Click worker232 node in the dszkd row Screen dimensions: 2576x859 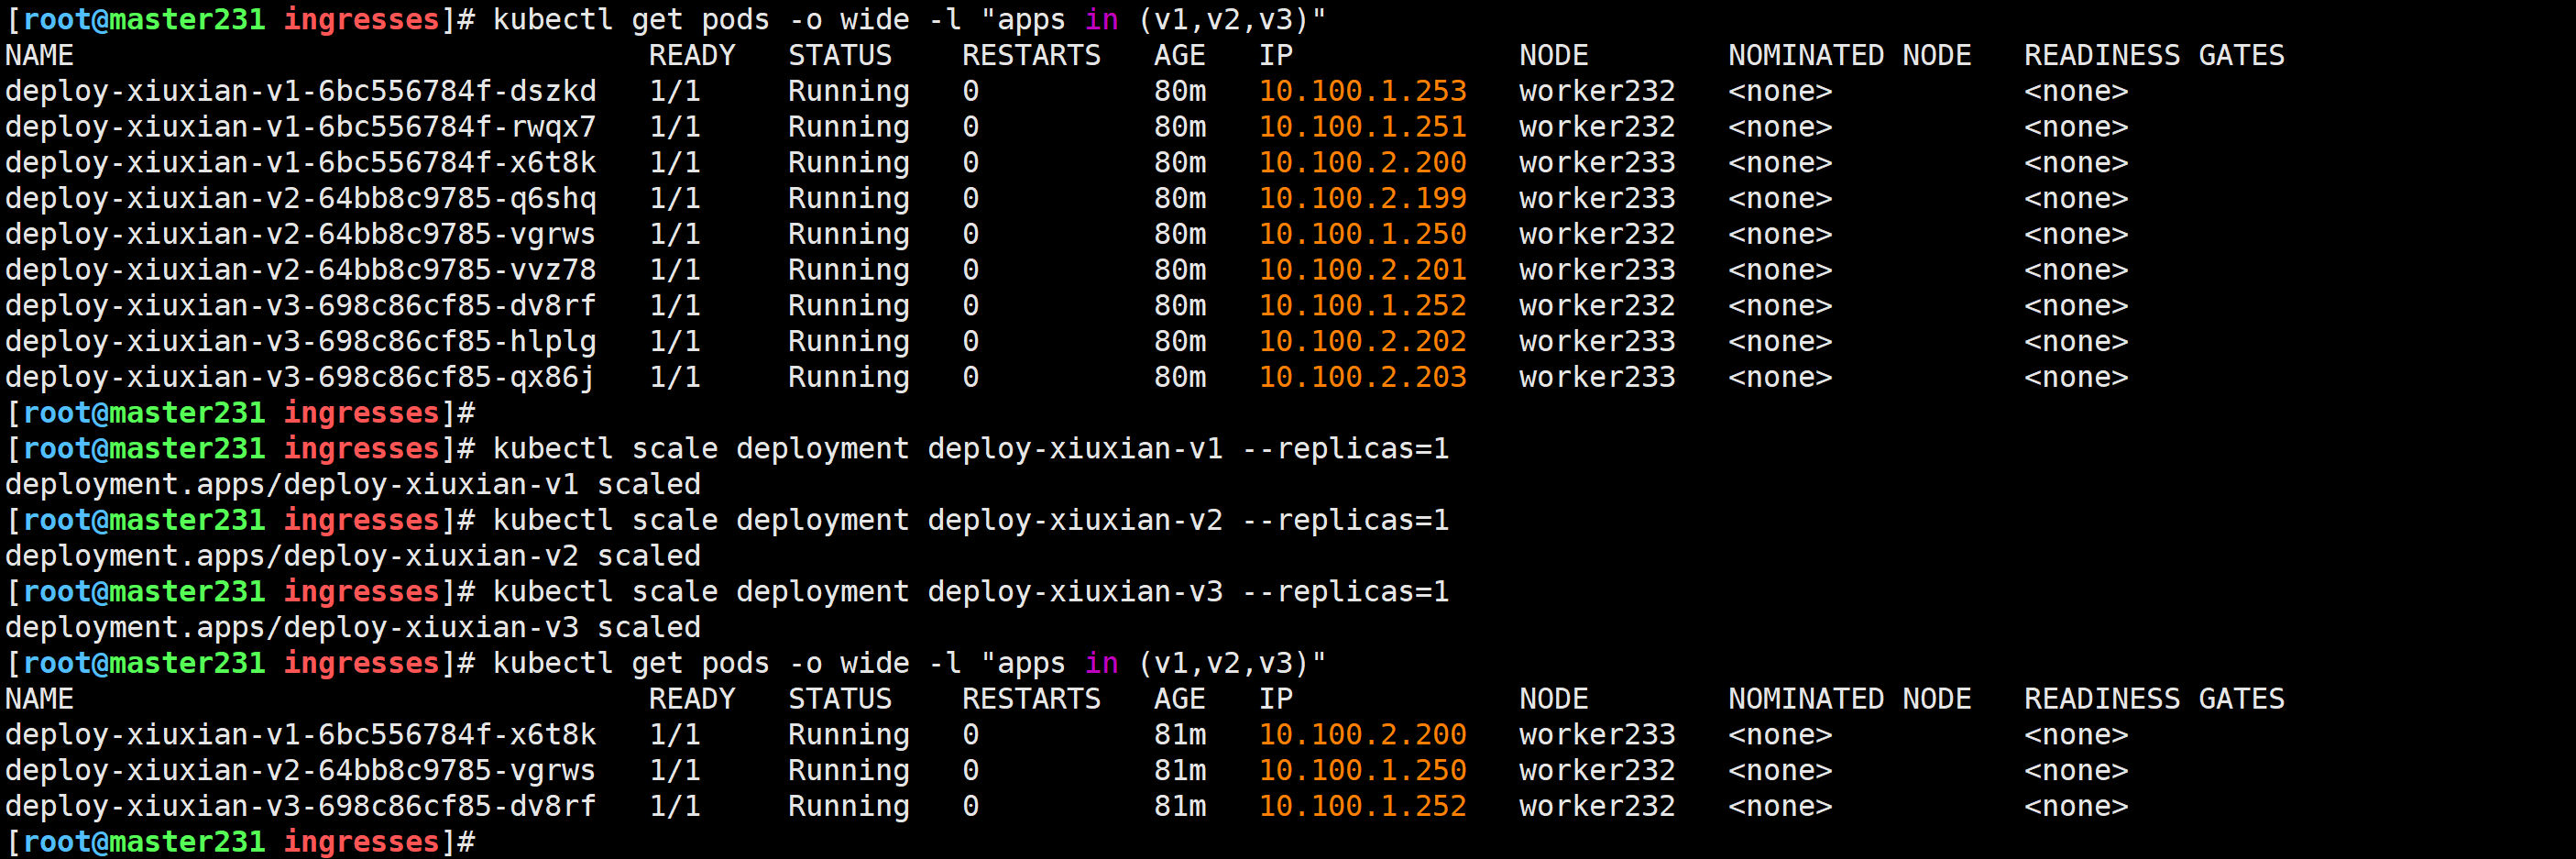(1597, 91)
